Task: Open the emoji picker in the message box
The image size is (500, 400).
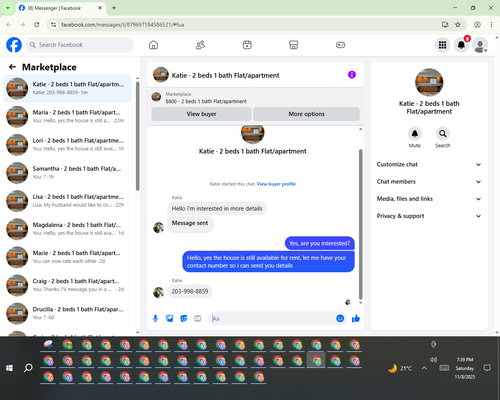Action: click(340, 318)
